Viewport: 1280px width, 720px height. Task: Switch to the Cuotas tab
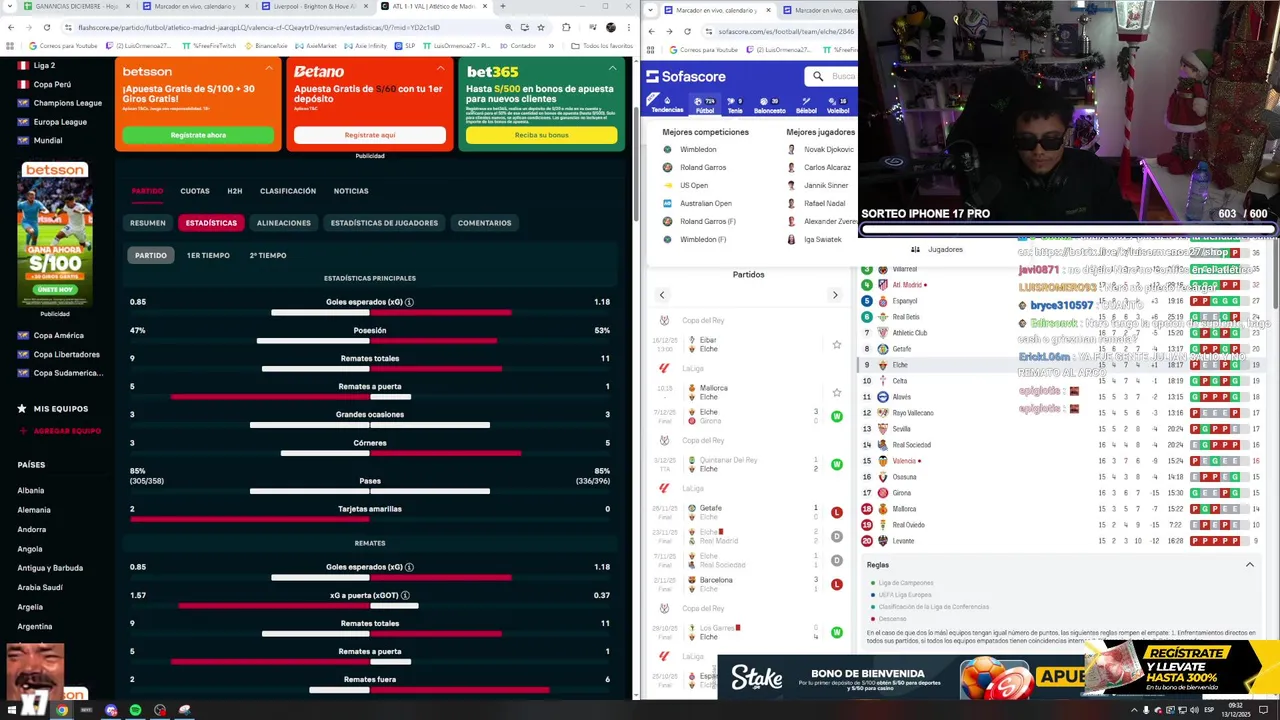[195, 191]
